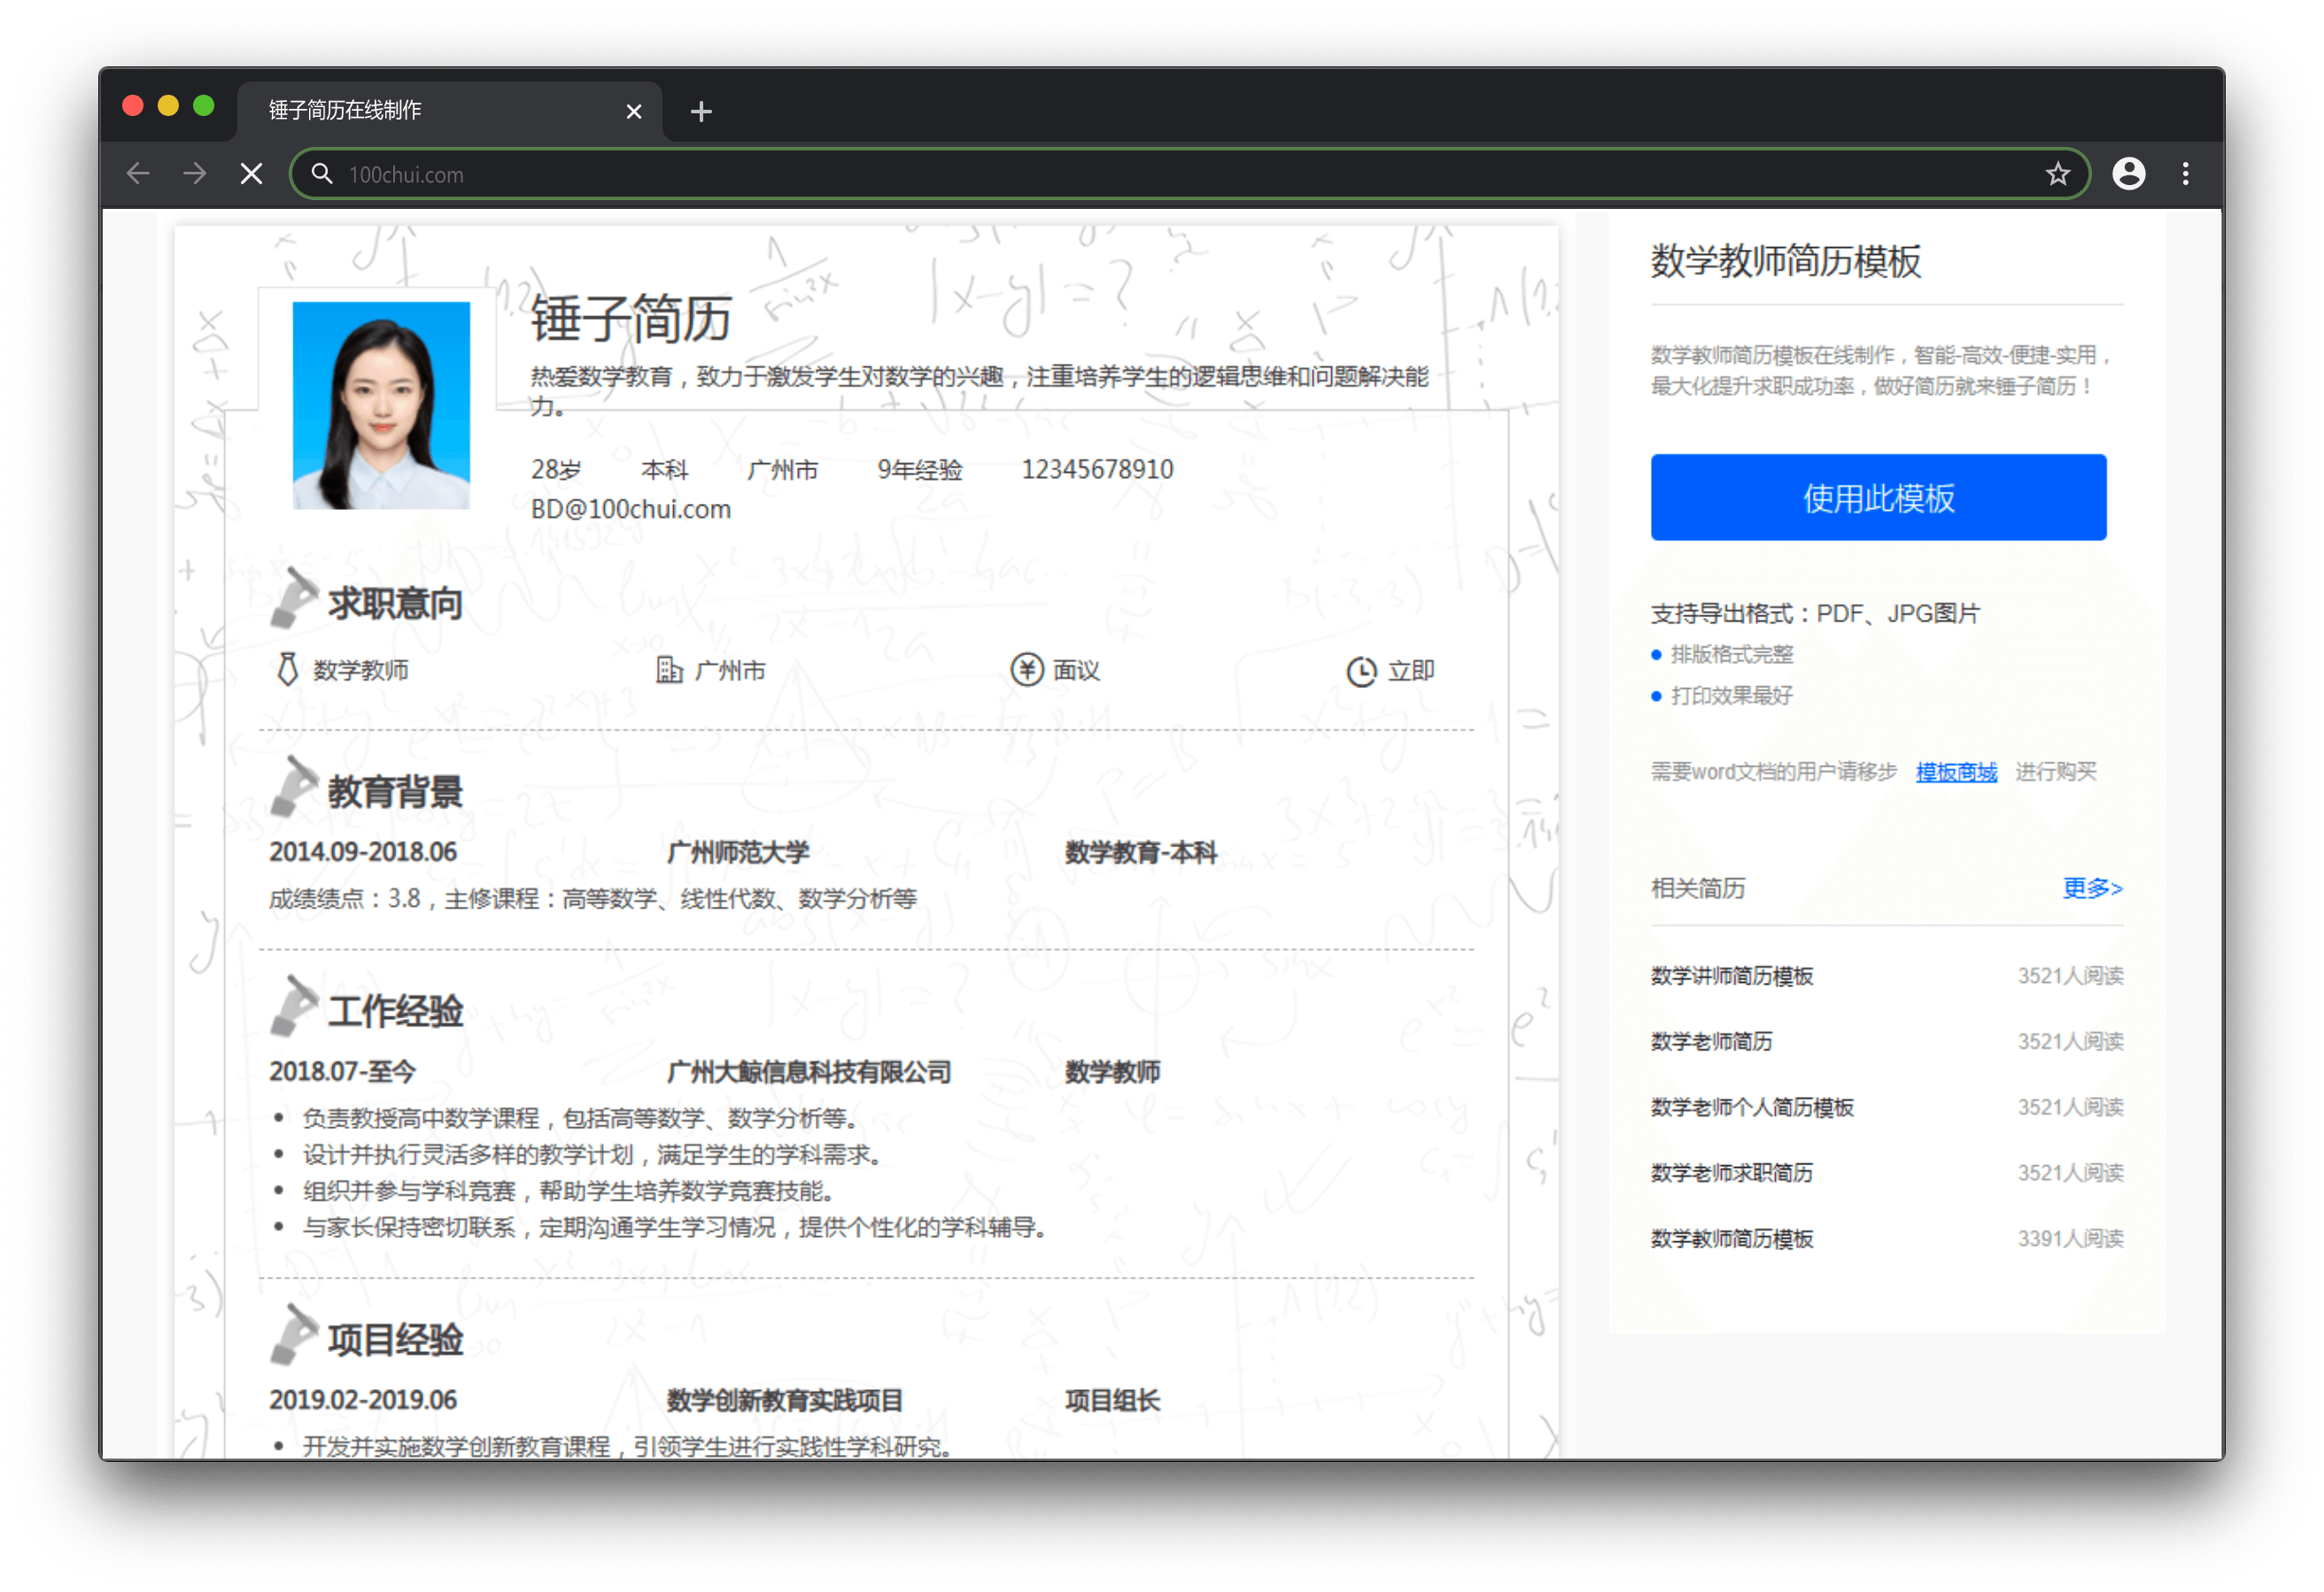Click the browser back arrow
The height and width of the screenshot is (1592, 2324).
138,174
